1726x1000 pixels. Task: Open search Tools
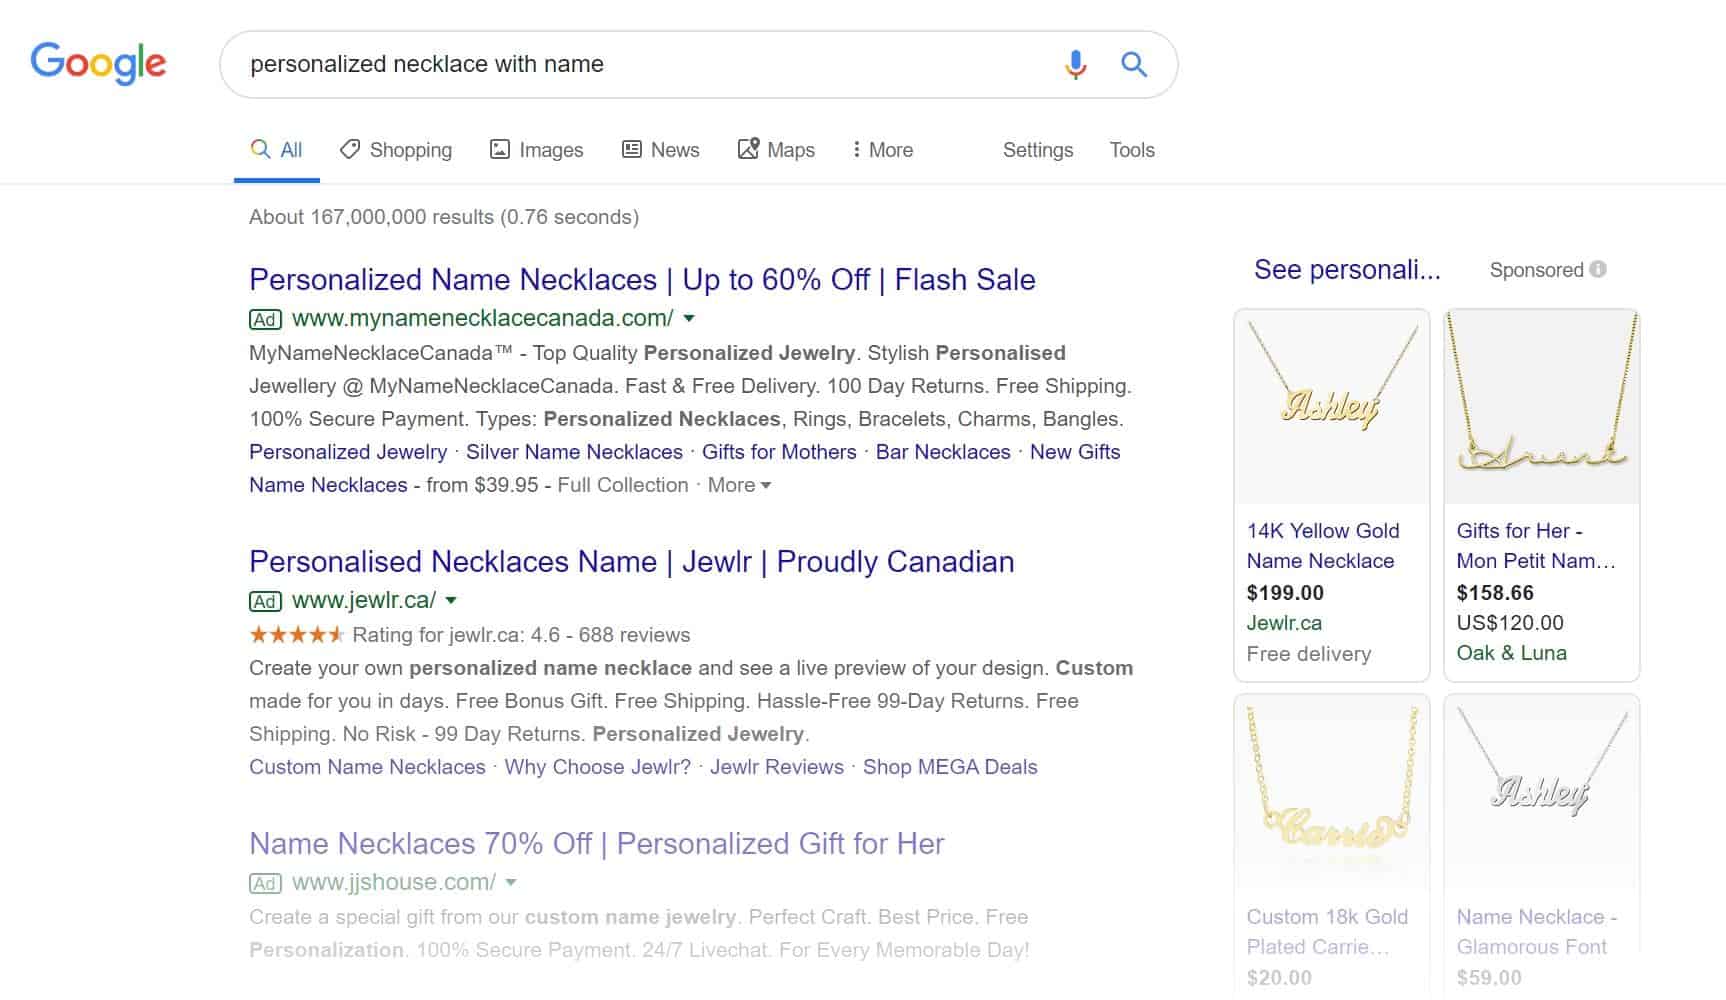(x=1132, y=150)
